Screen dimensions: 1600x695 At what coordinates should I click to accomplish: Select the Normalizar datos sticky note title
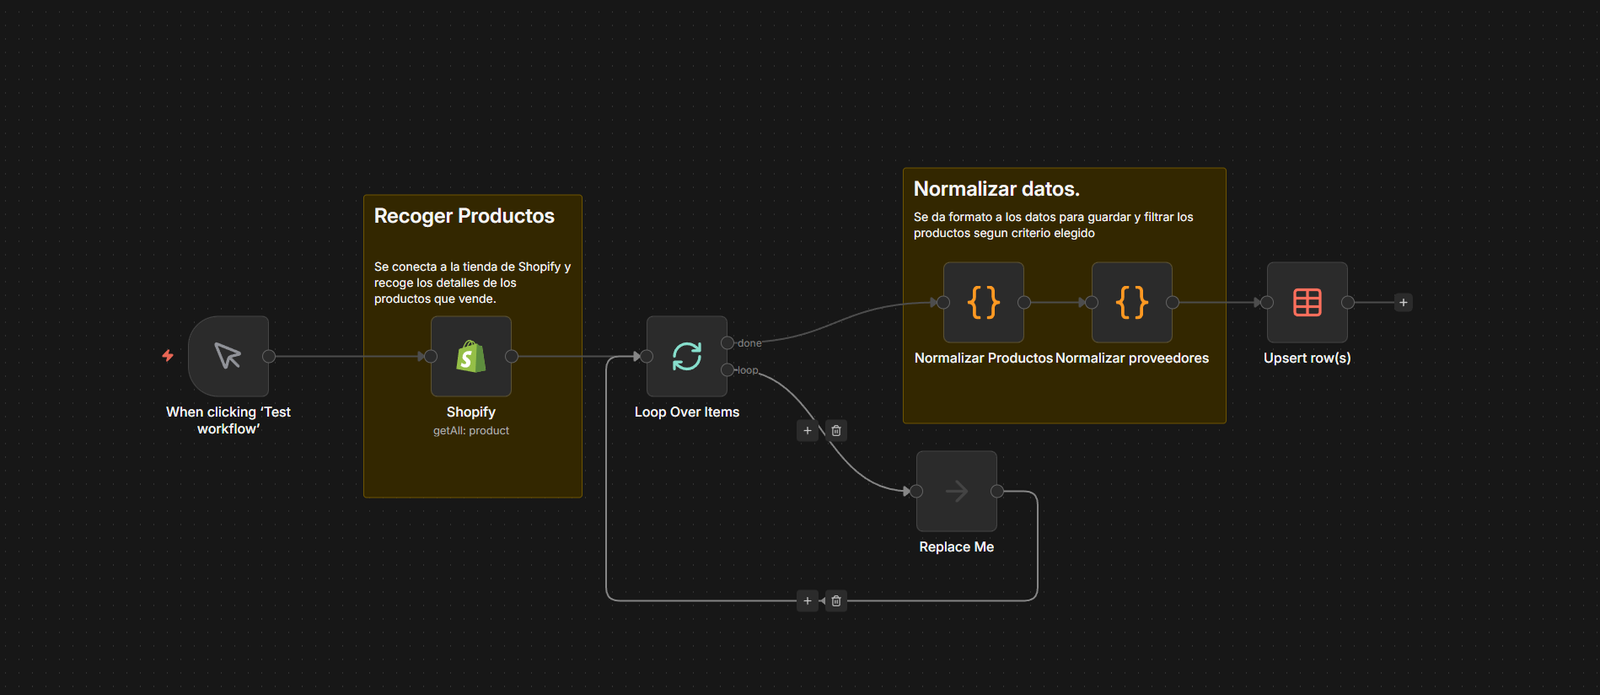click(996, 189)
